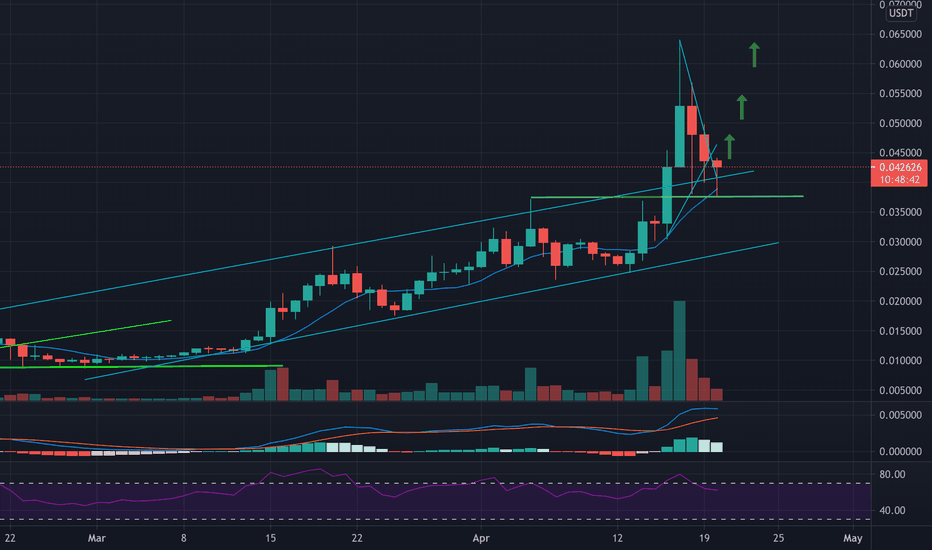Click the 15 date label on time axis
Image resolution: width=932 pixels, height=550 pixels.
point(270,538)
